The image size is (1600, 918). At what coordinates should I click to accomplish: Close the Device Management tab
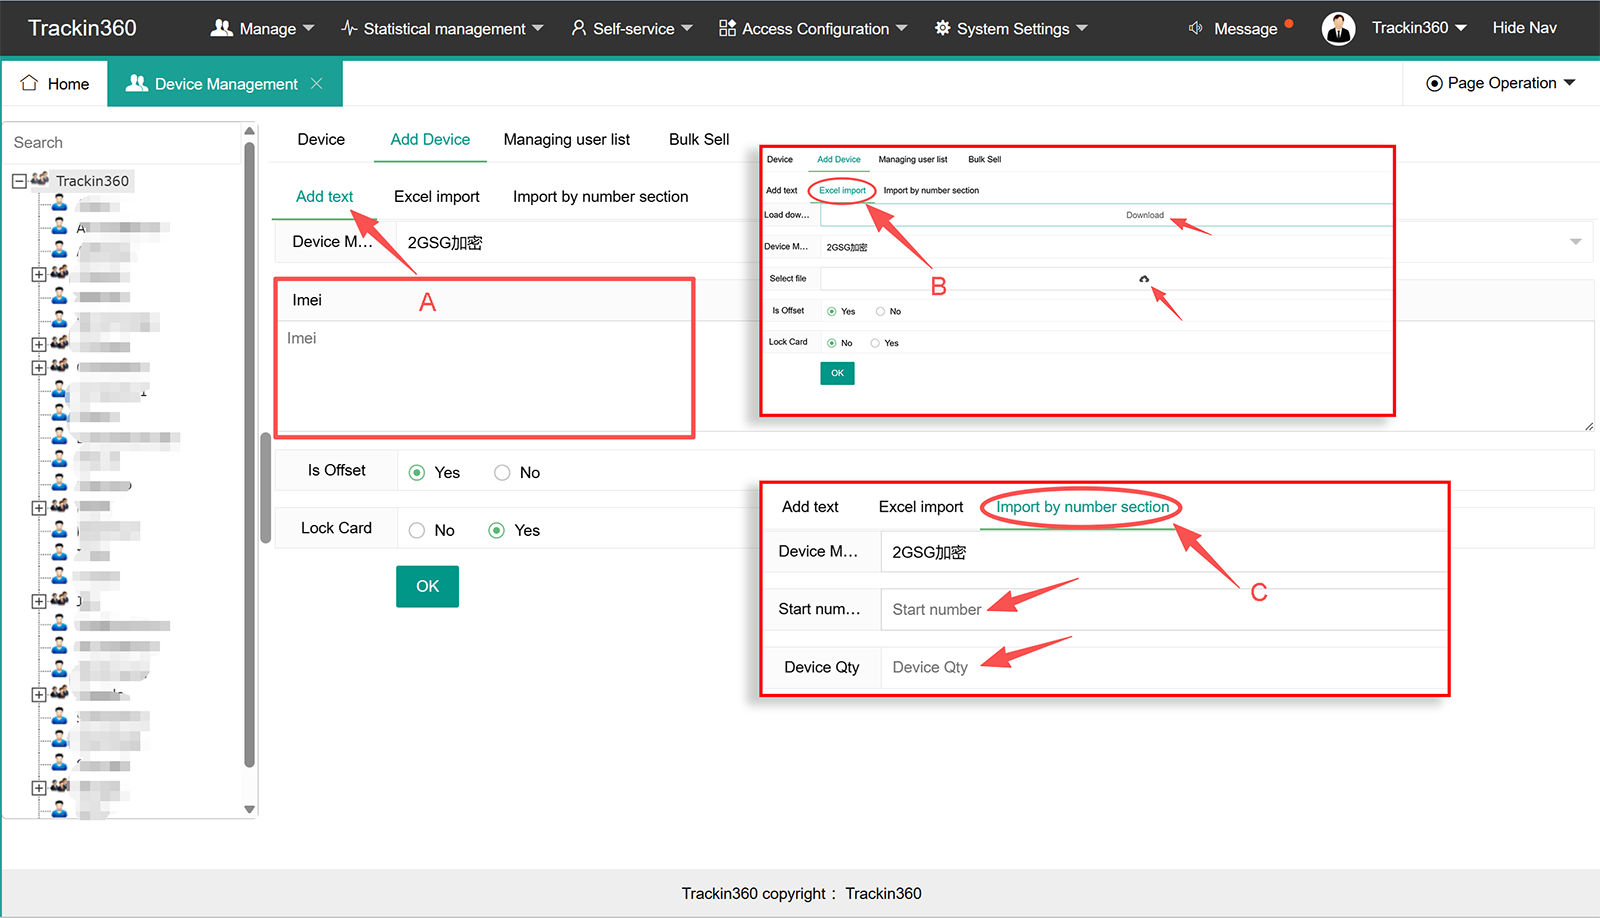click(317, 84)
